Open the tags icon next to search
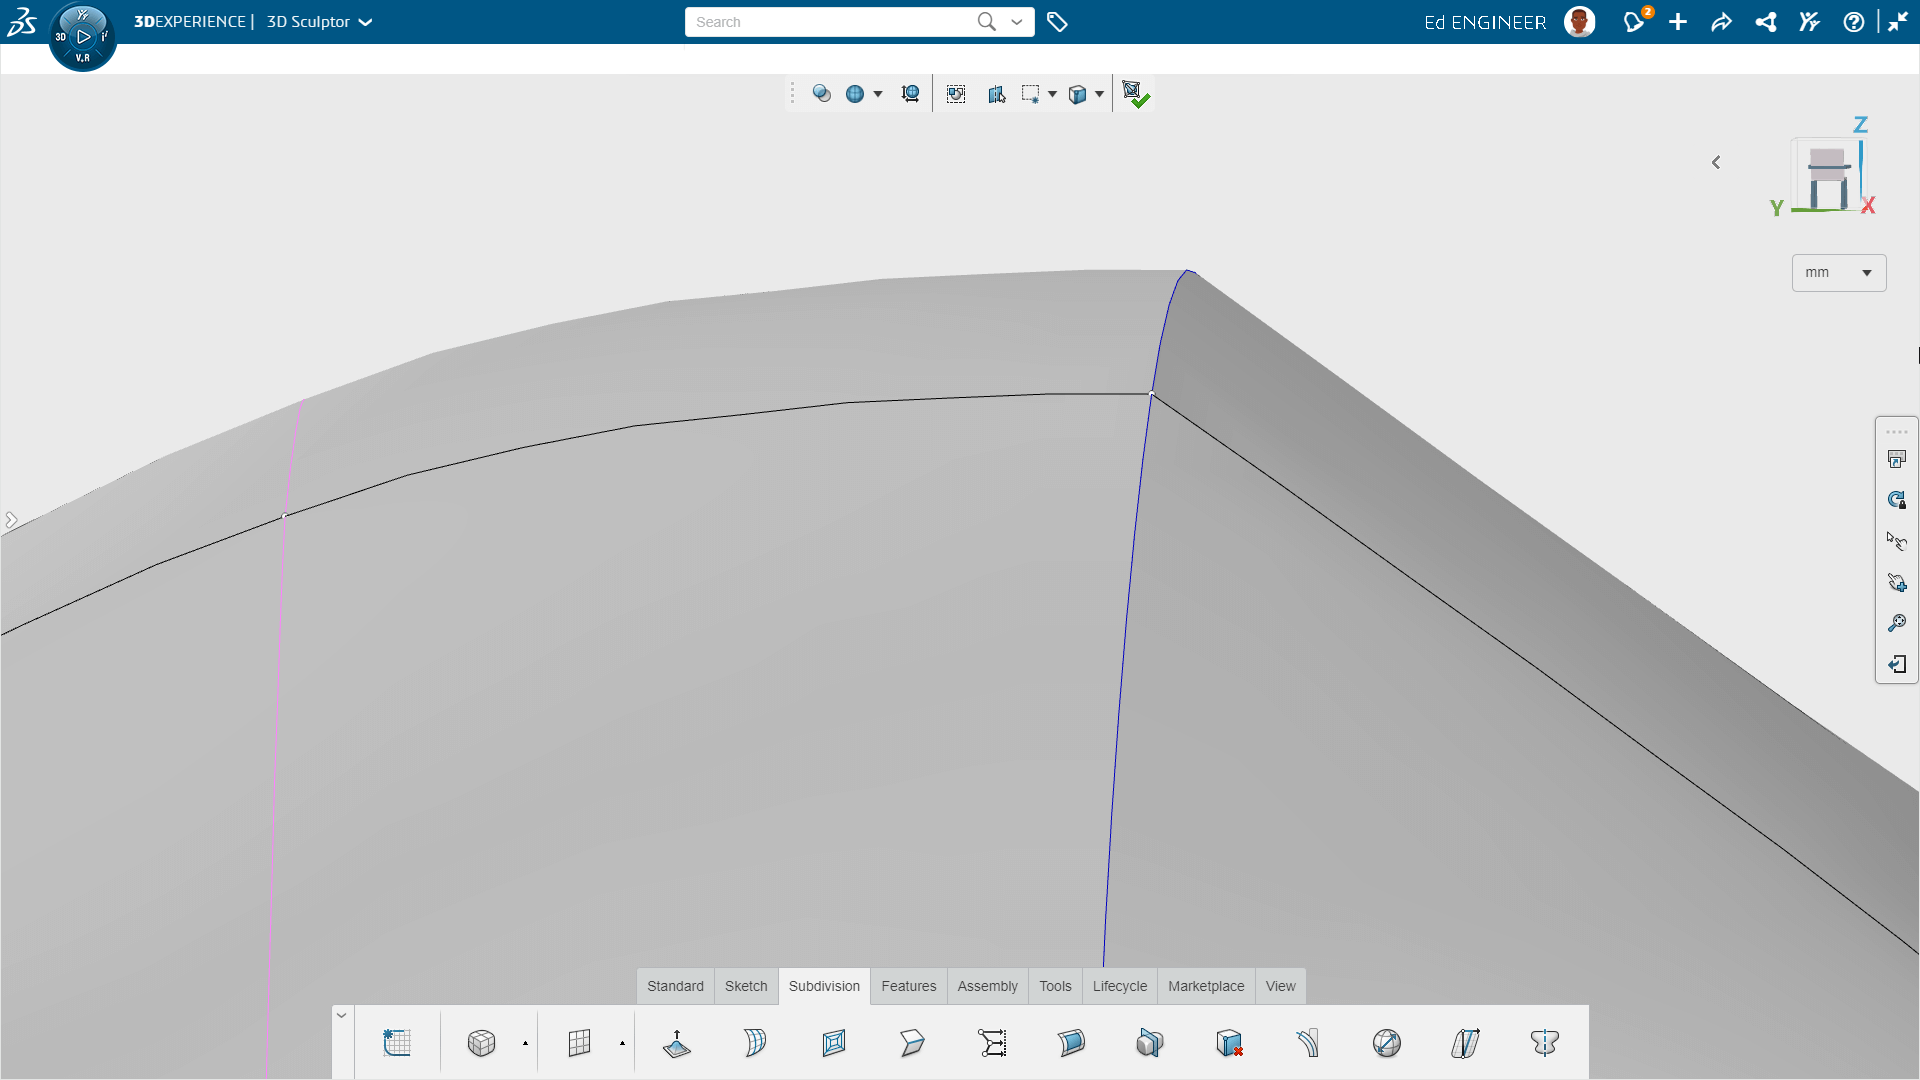Screen dimensions: 1920x1080 1057,22
